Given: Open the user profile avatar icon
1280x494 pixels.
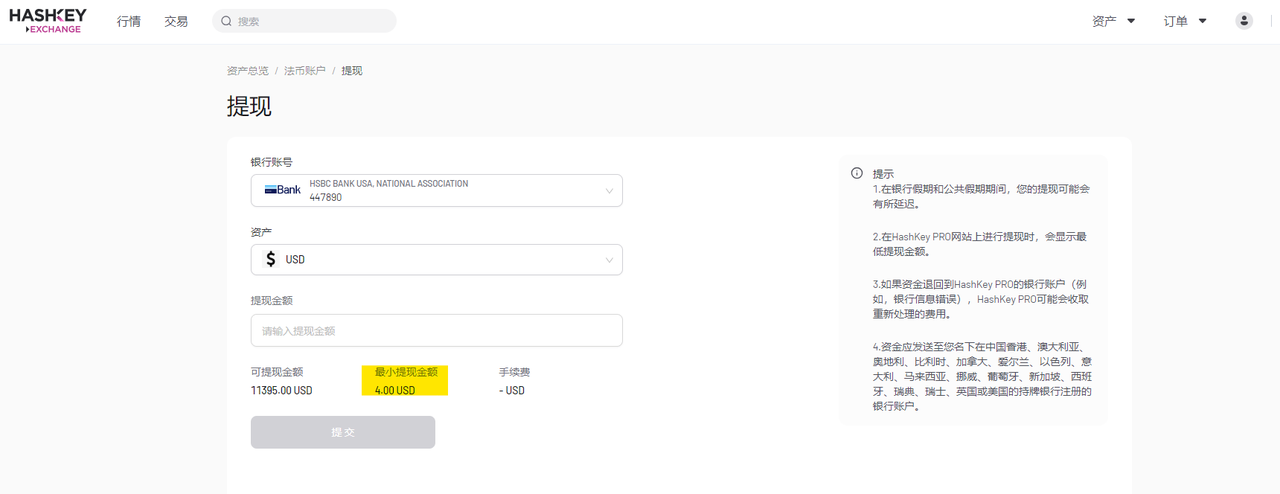Looking at the screenshot, I should 1244,21.
